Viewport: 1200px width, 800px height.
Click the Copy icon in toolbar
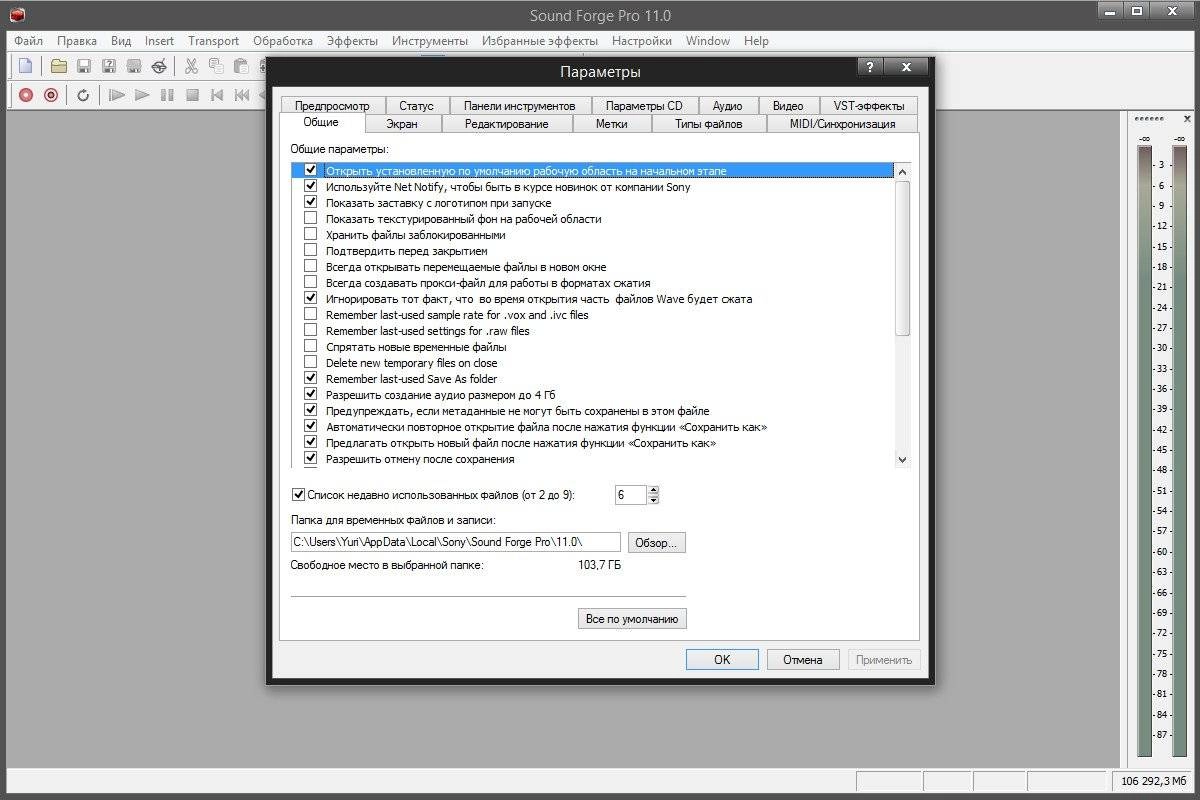point(216,67)
